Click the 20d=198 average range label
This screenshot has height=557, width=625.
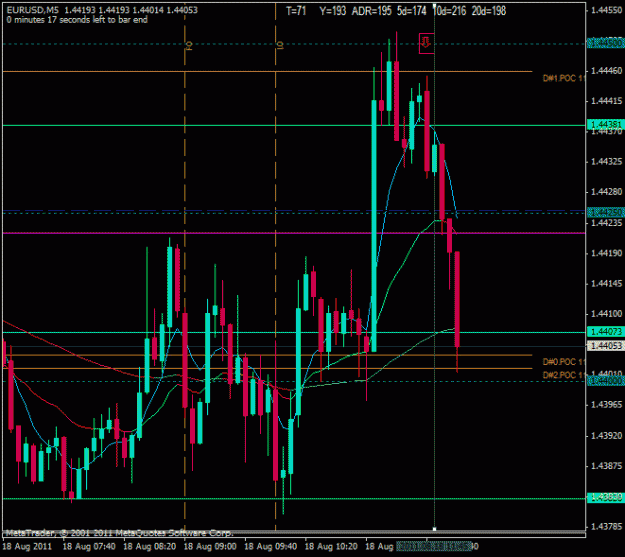[x=489, y=11]
